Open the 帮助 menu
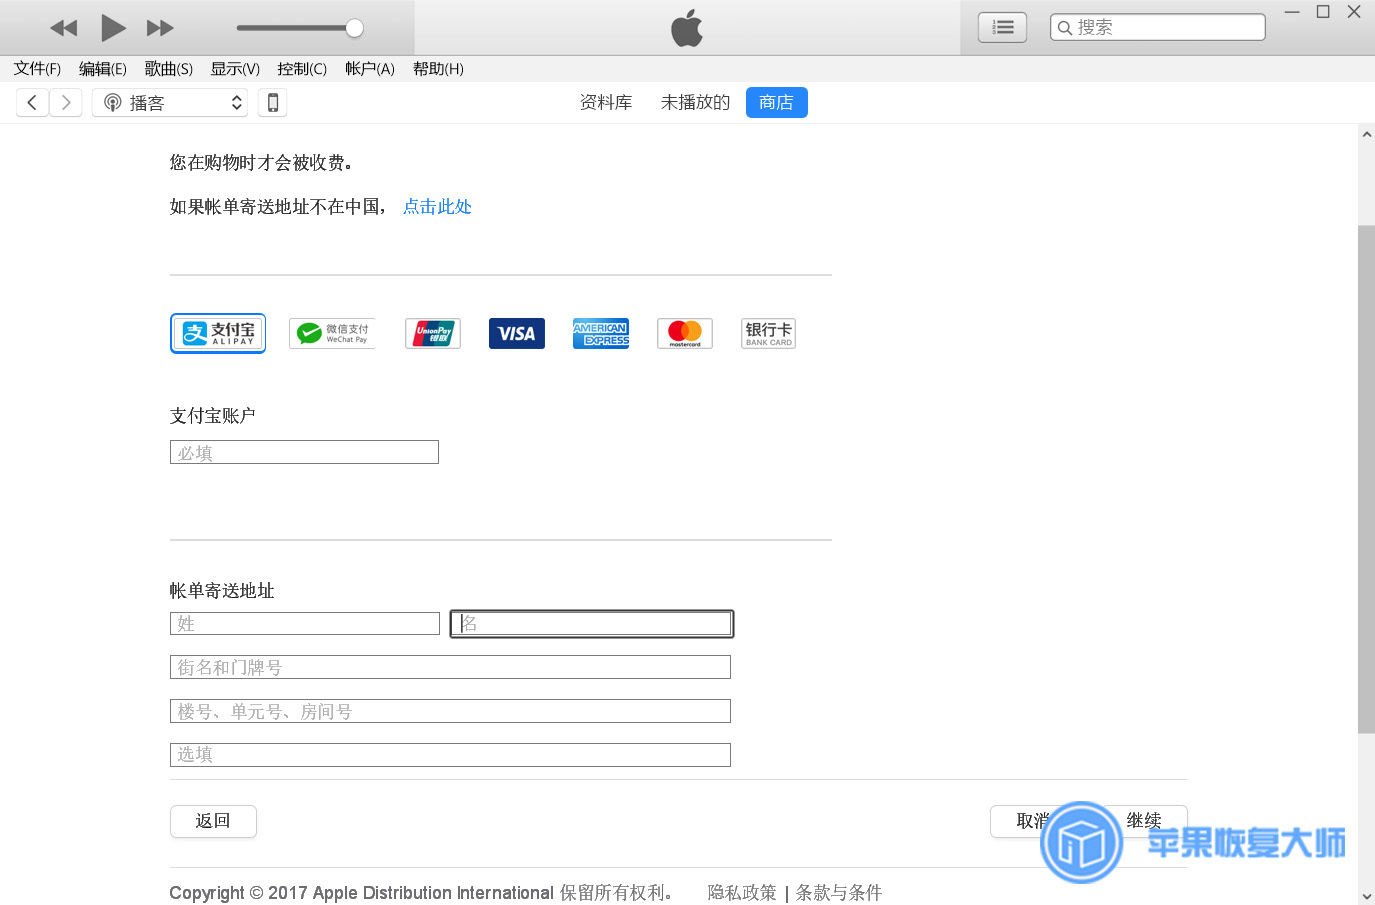 (x=437, y=68)
